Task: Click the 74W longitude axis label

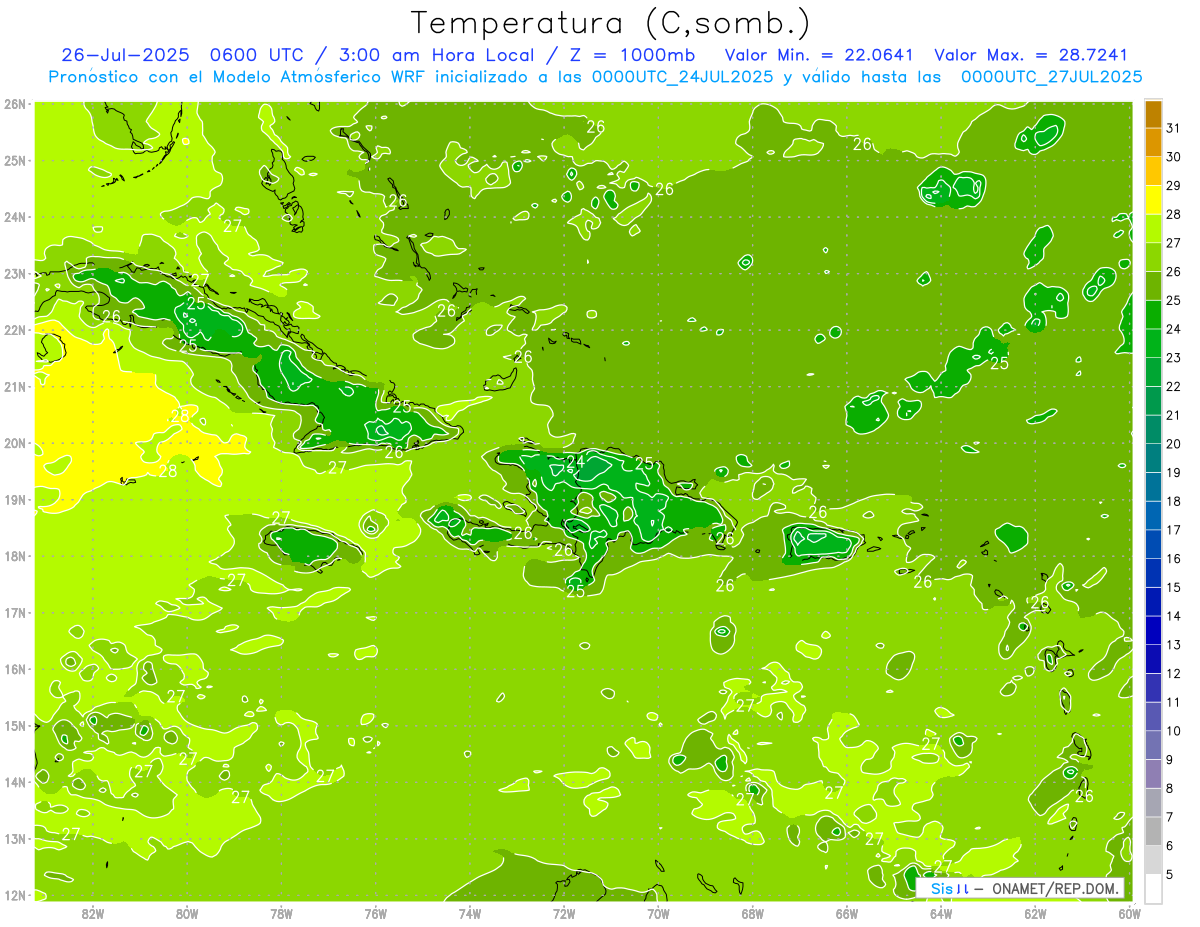Action: point(470,913)
